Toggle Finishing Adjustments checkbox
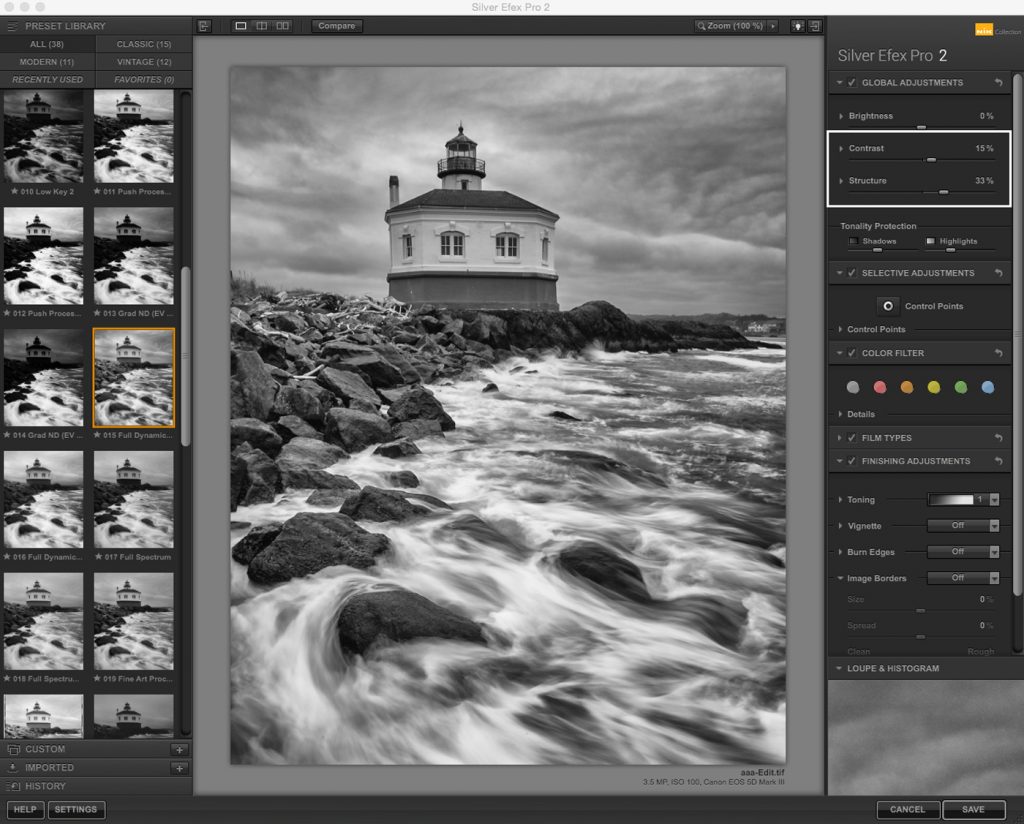Viewport: 1024px width, 824px height. point(852,461)
